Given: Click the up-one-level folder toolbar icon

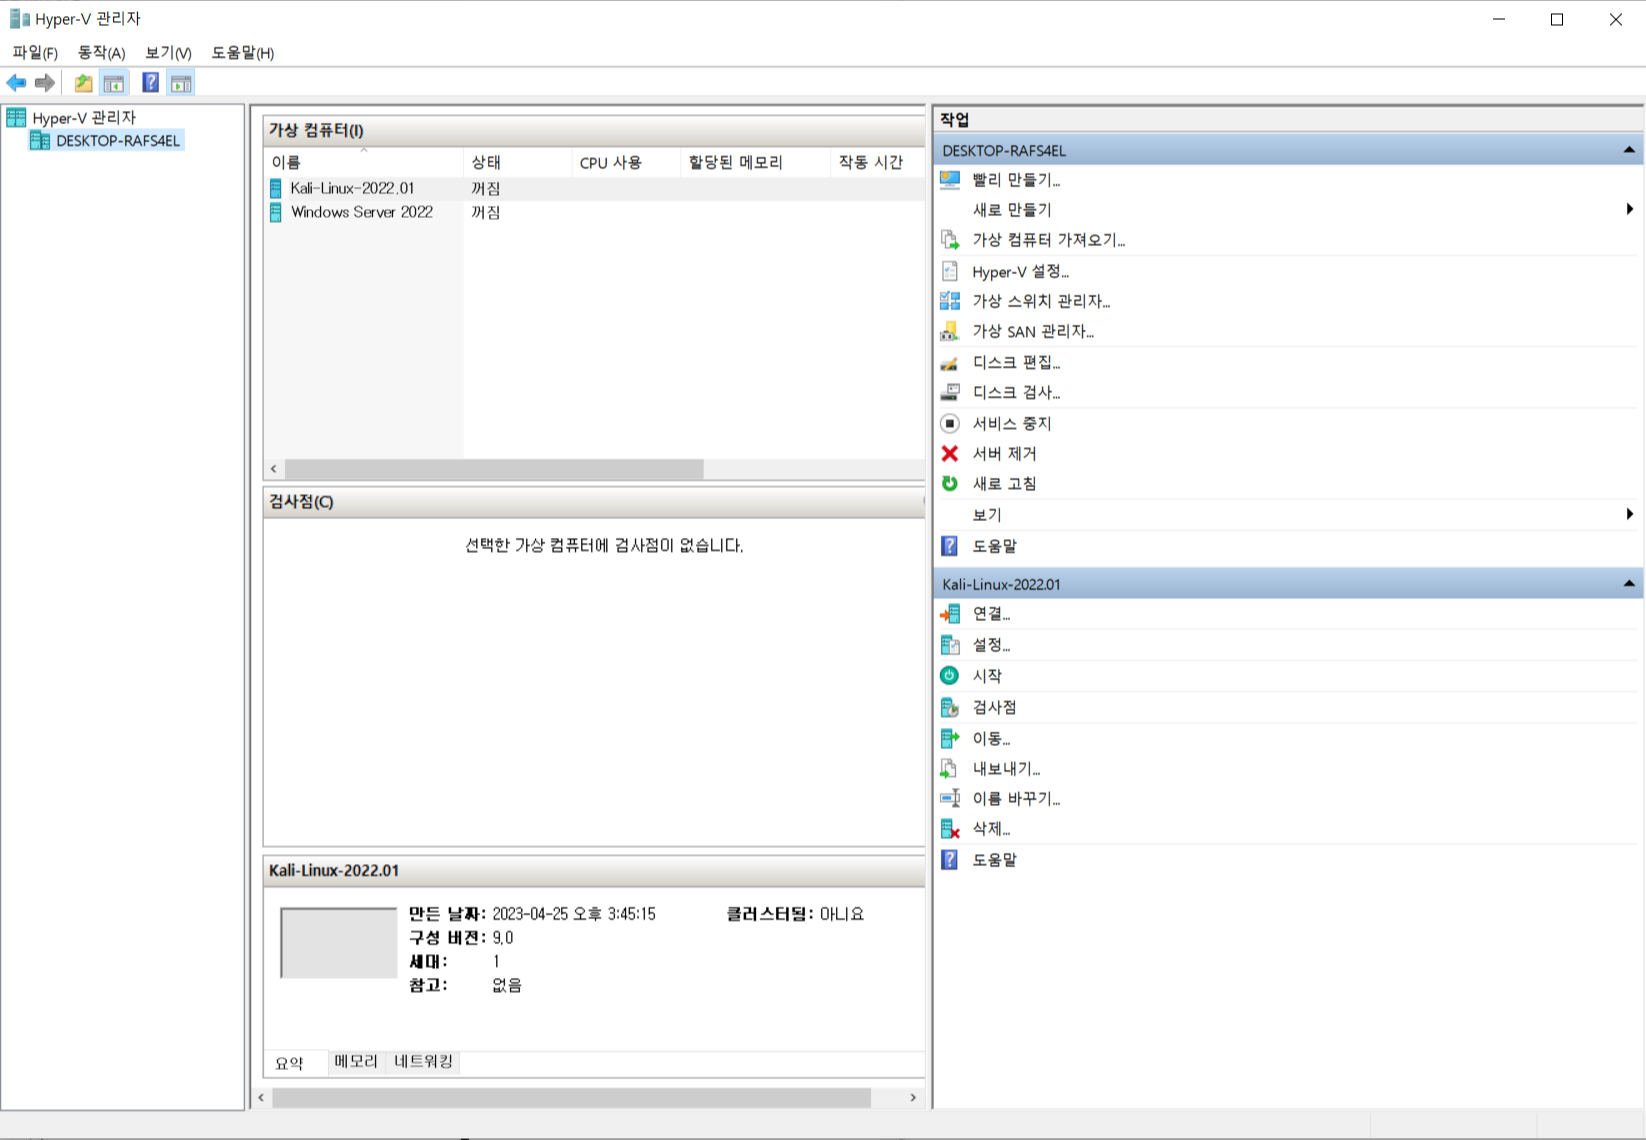Looking at the screenshot, I should click(84, 83).
